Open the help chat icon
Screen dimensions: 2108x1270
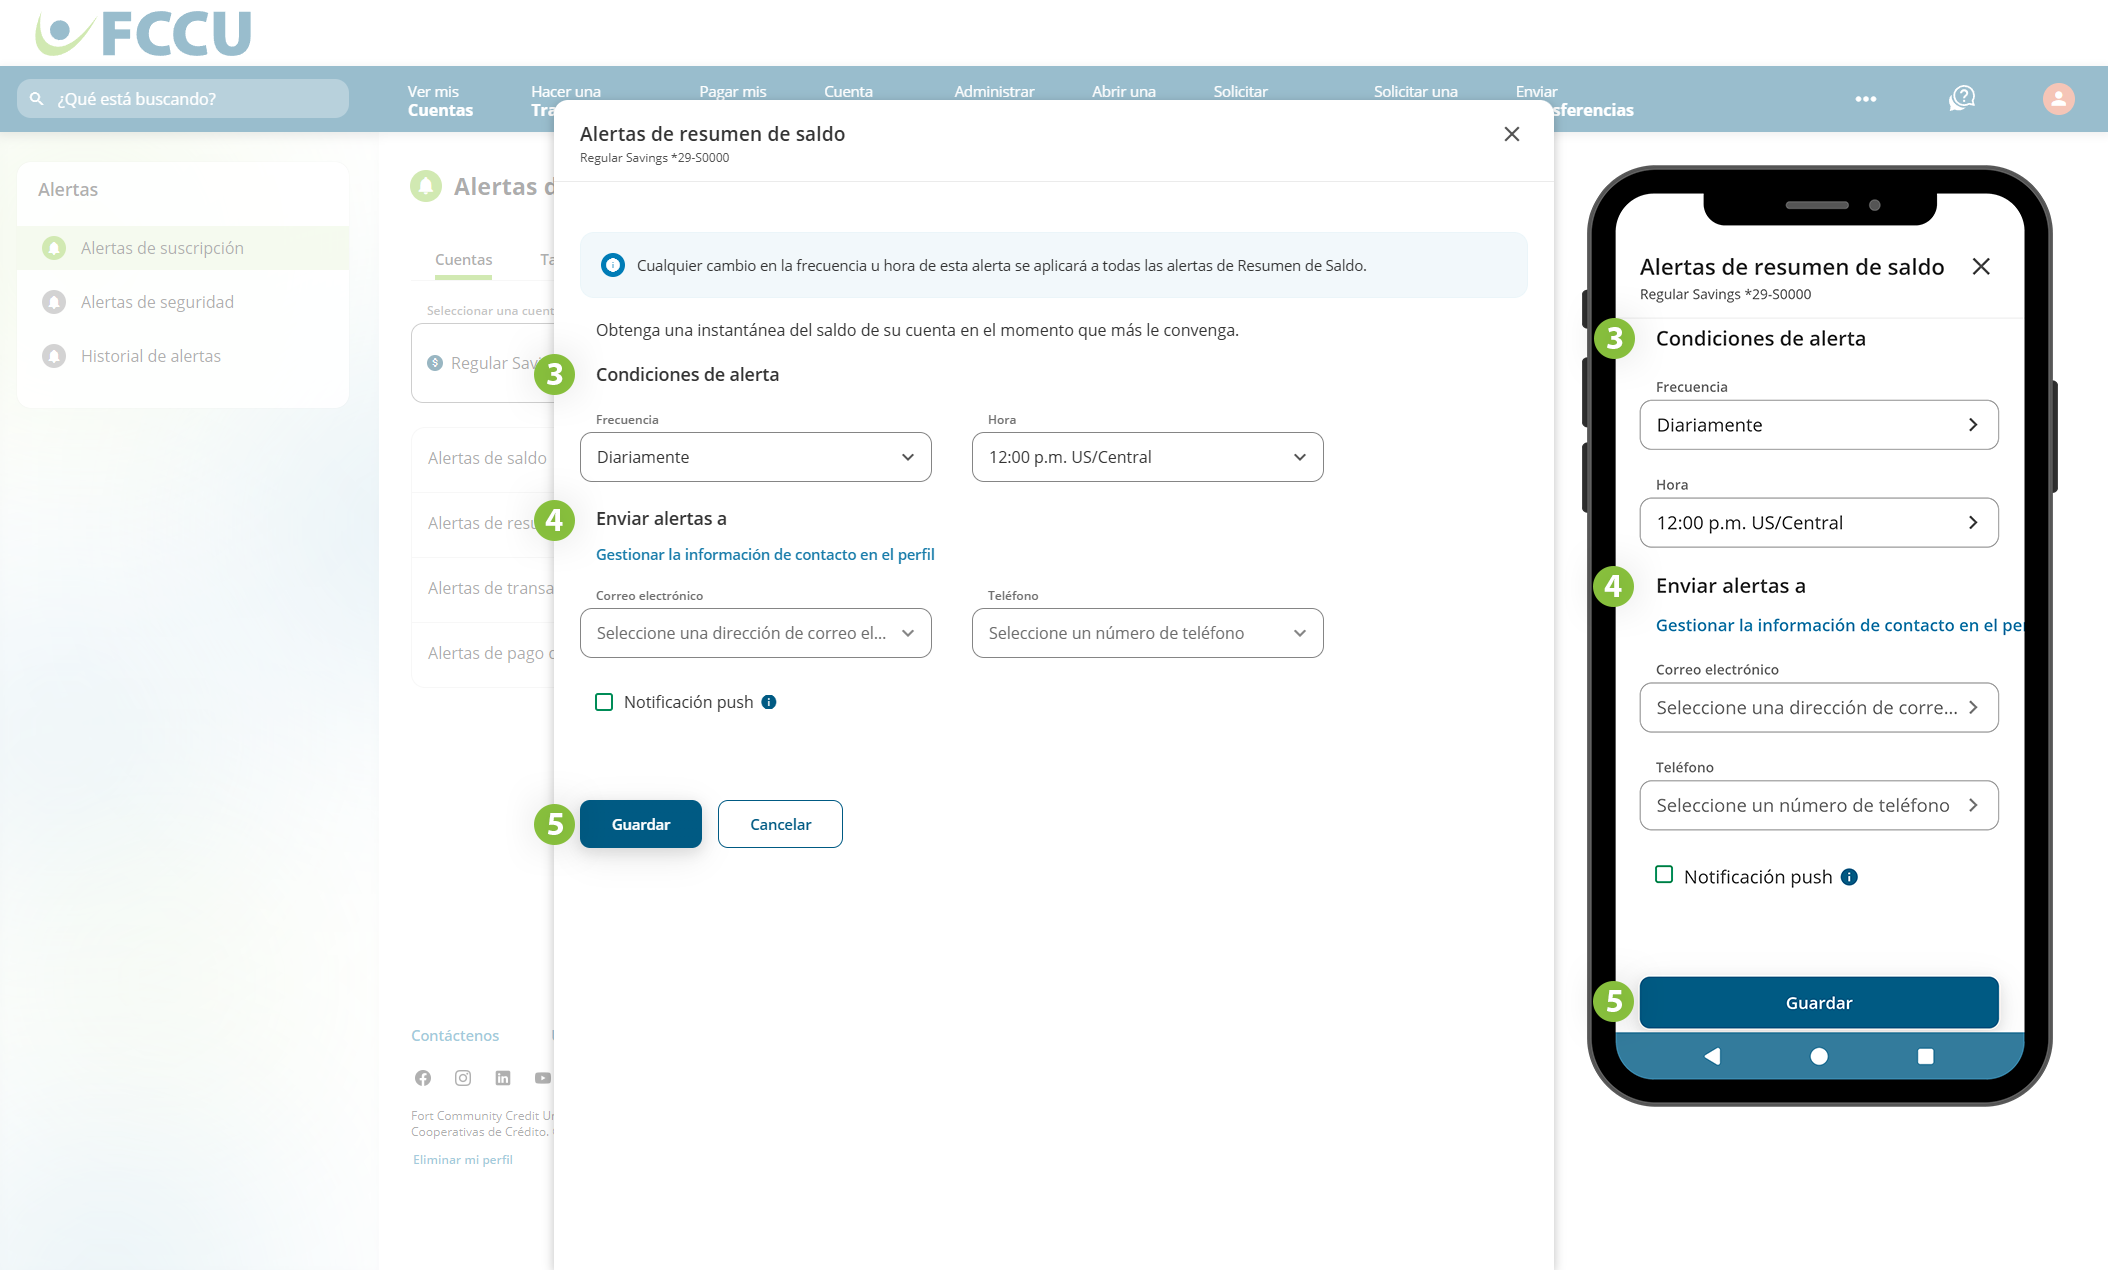tap(1962, 98)
